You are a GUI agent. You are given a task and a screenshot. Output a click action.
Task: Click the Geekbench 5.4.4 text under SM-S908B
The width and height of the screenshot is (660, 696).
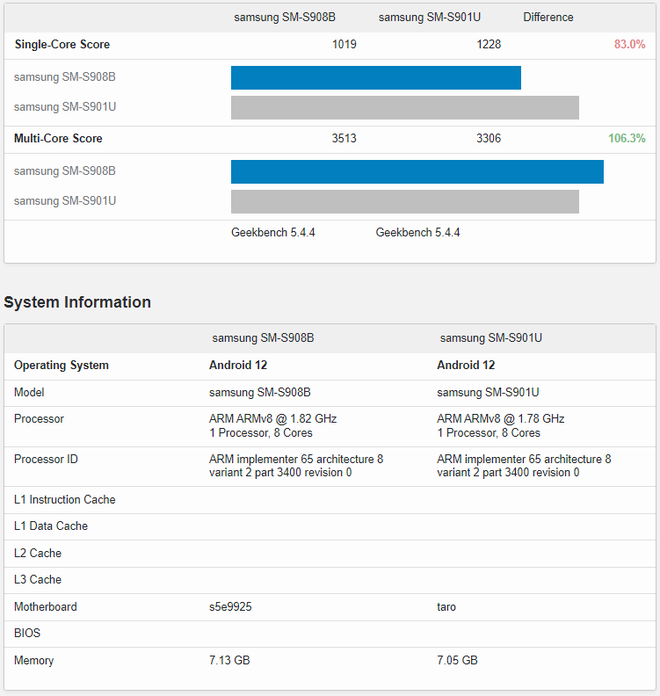coord(273,233)
